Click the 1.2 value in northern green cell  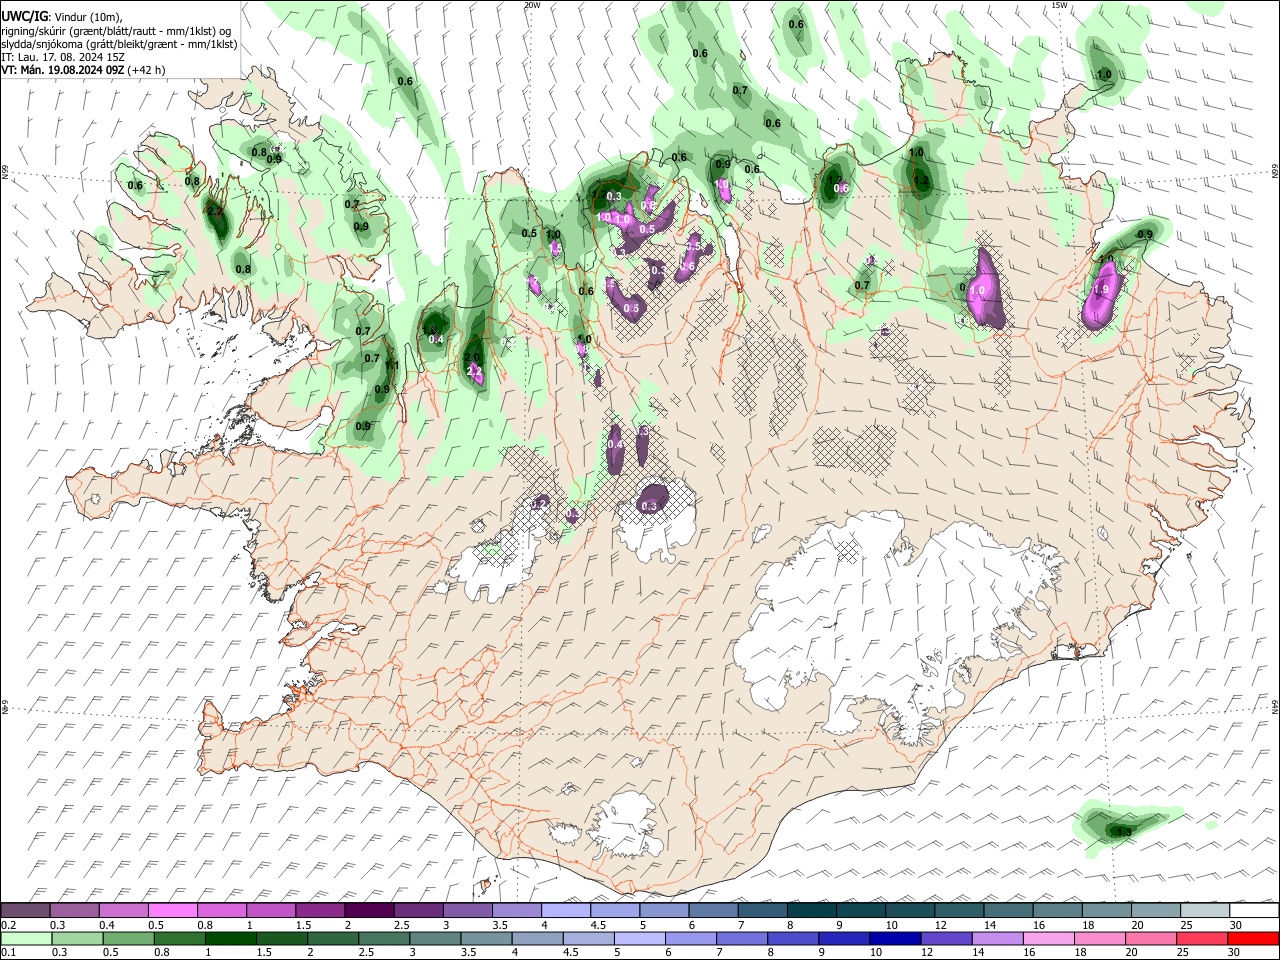922,182
